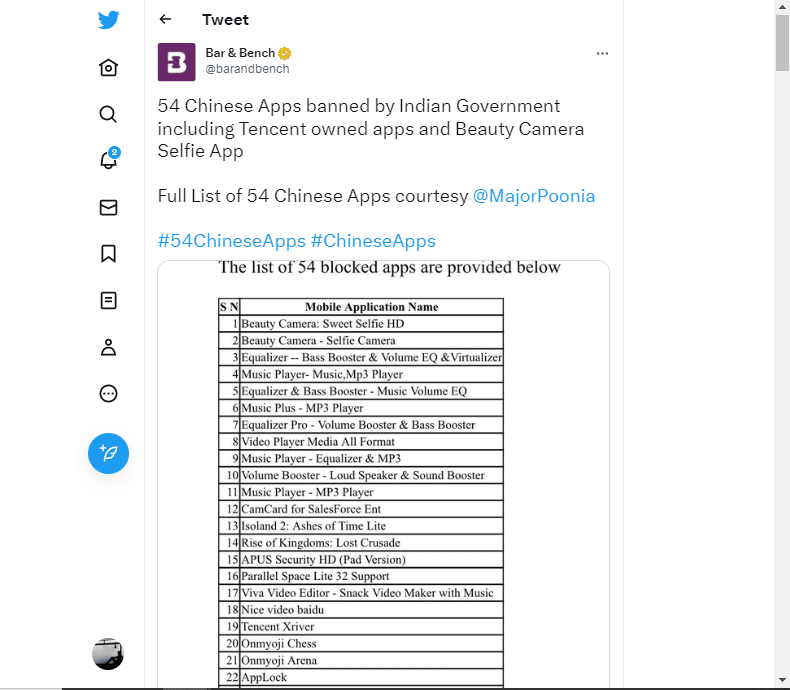Viewport: 790px width, 690px height.
Task: Open tweet options three-dot menu
Action: (602, 53)
